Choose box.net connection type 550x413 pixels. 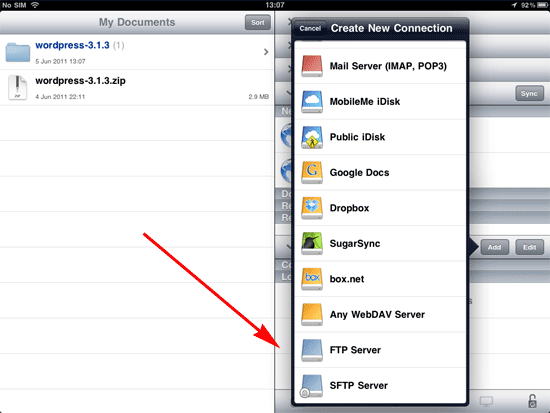(x=380, y=279)
